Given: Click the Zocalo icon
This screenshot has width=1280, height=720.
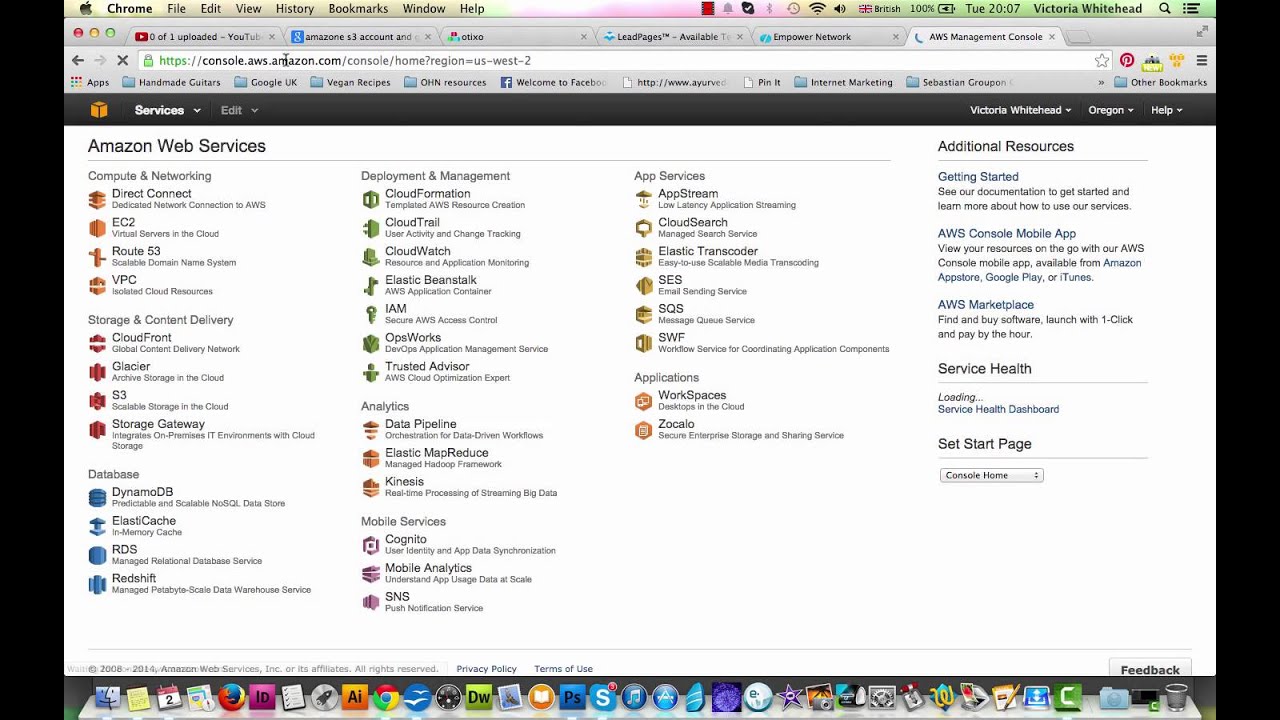Looking at the screenshot, I should (643, 430).
